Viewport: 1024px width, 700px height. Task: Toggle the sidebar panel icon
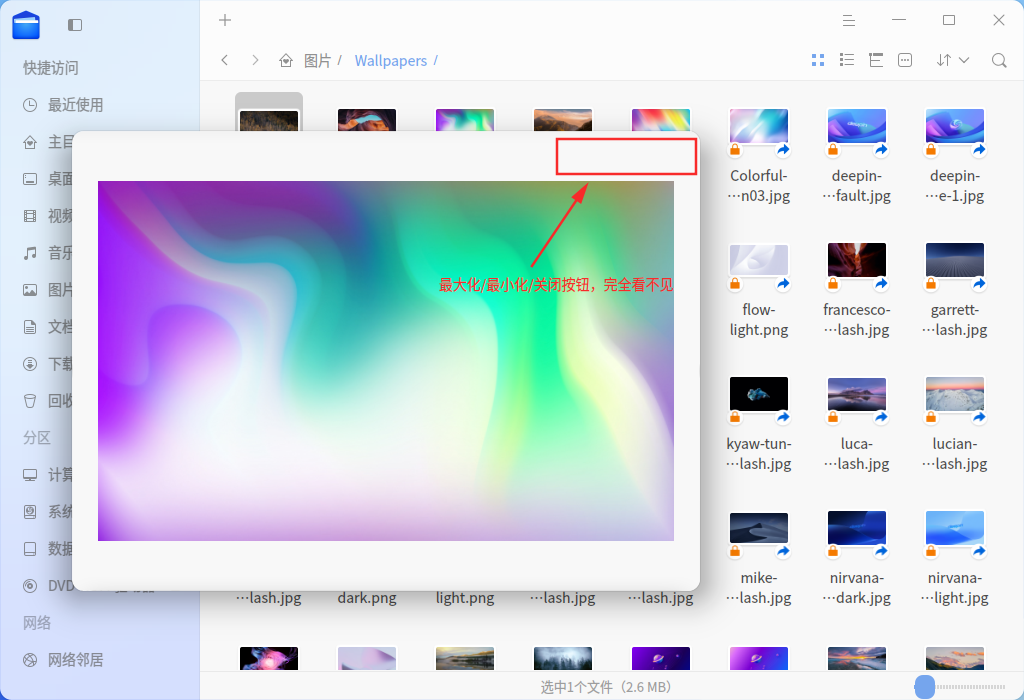point(75,25)
